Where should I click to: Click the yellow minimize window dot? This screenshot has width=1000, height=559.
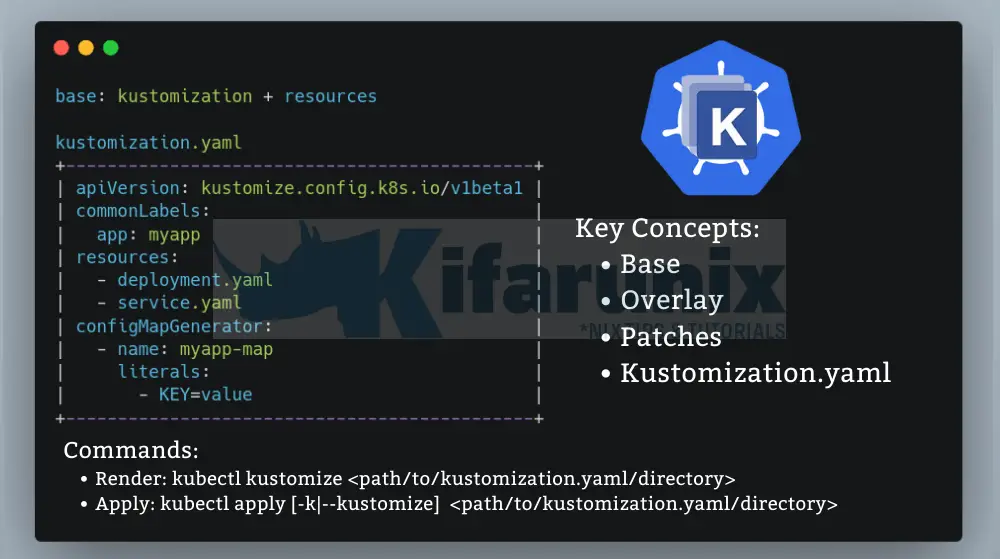coord(86,48)
